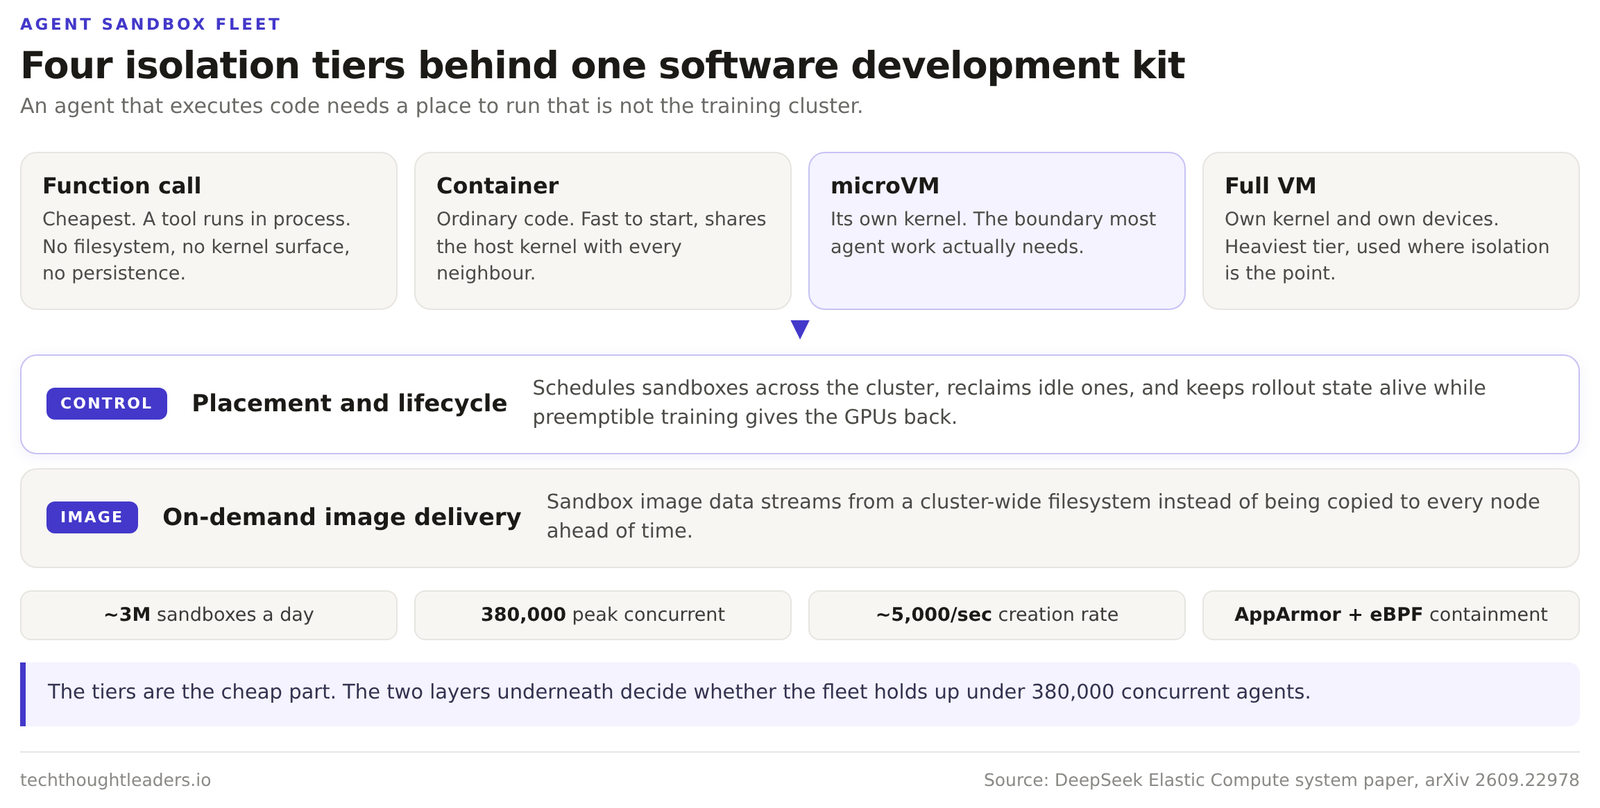
Task: Click the 'On-demand image delivery' heading
Action: pyautogui.click(x=342, y=517)
